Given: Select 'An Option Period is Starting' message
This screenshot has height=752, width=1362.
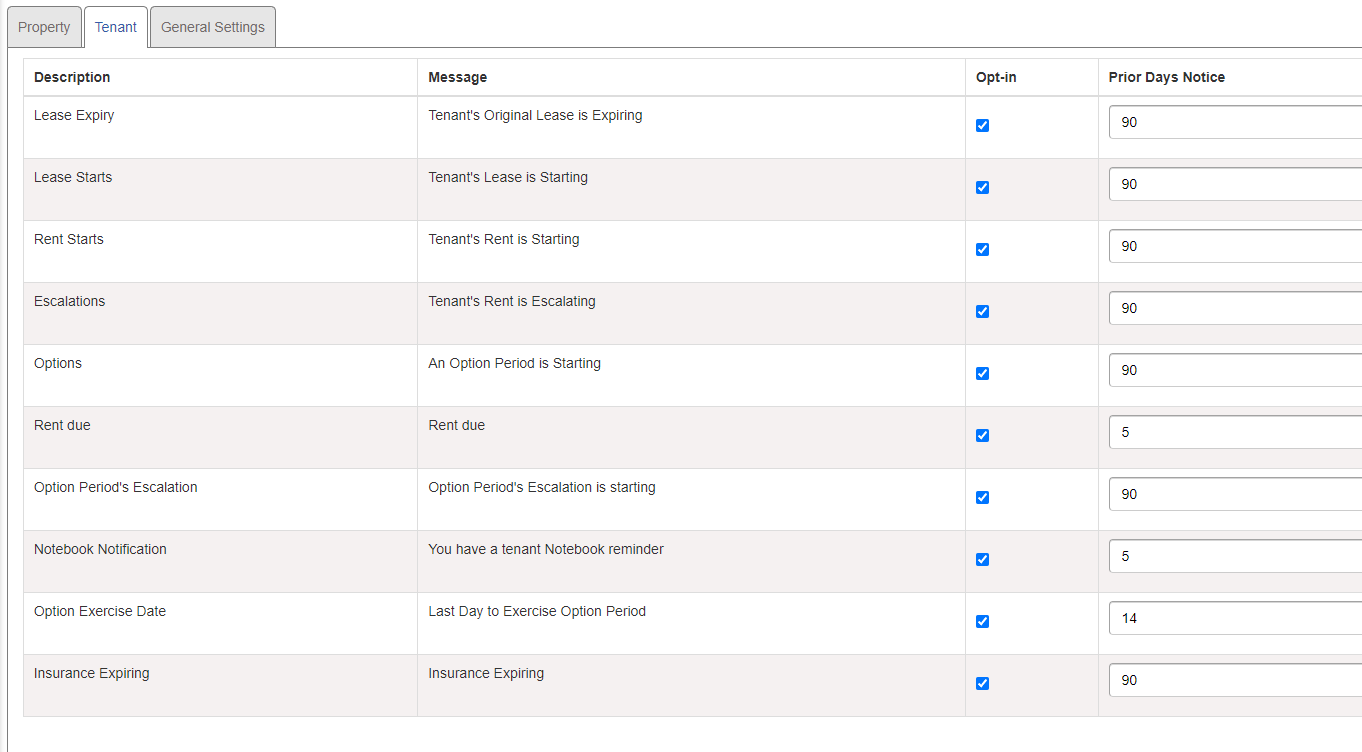Looking at the screenshot, I should [515, 363].
